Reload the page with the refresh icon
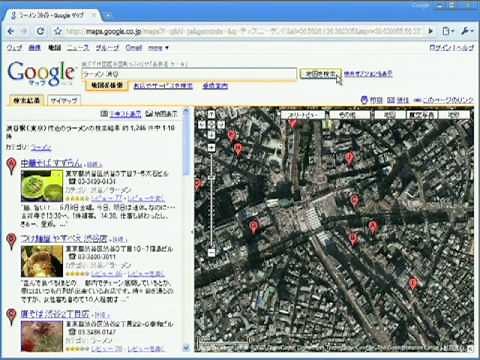This screenshot has width=480, height=360. [x=40, y=31]
